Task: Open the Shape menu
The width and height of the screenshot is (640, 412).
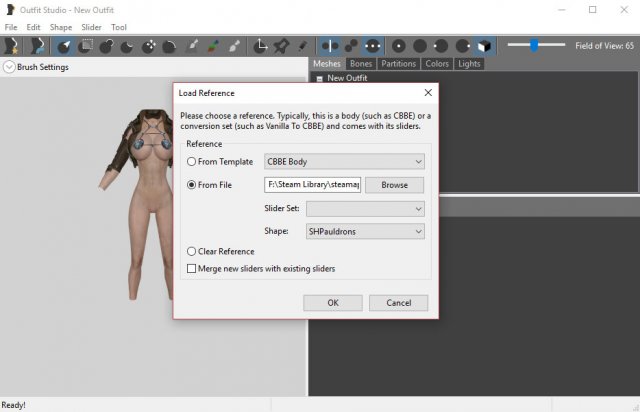Action: coord(61,27)
